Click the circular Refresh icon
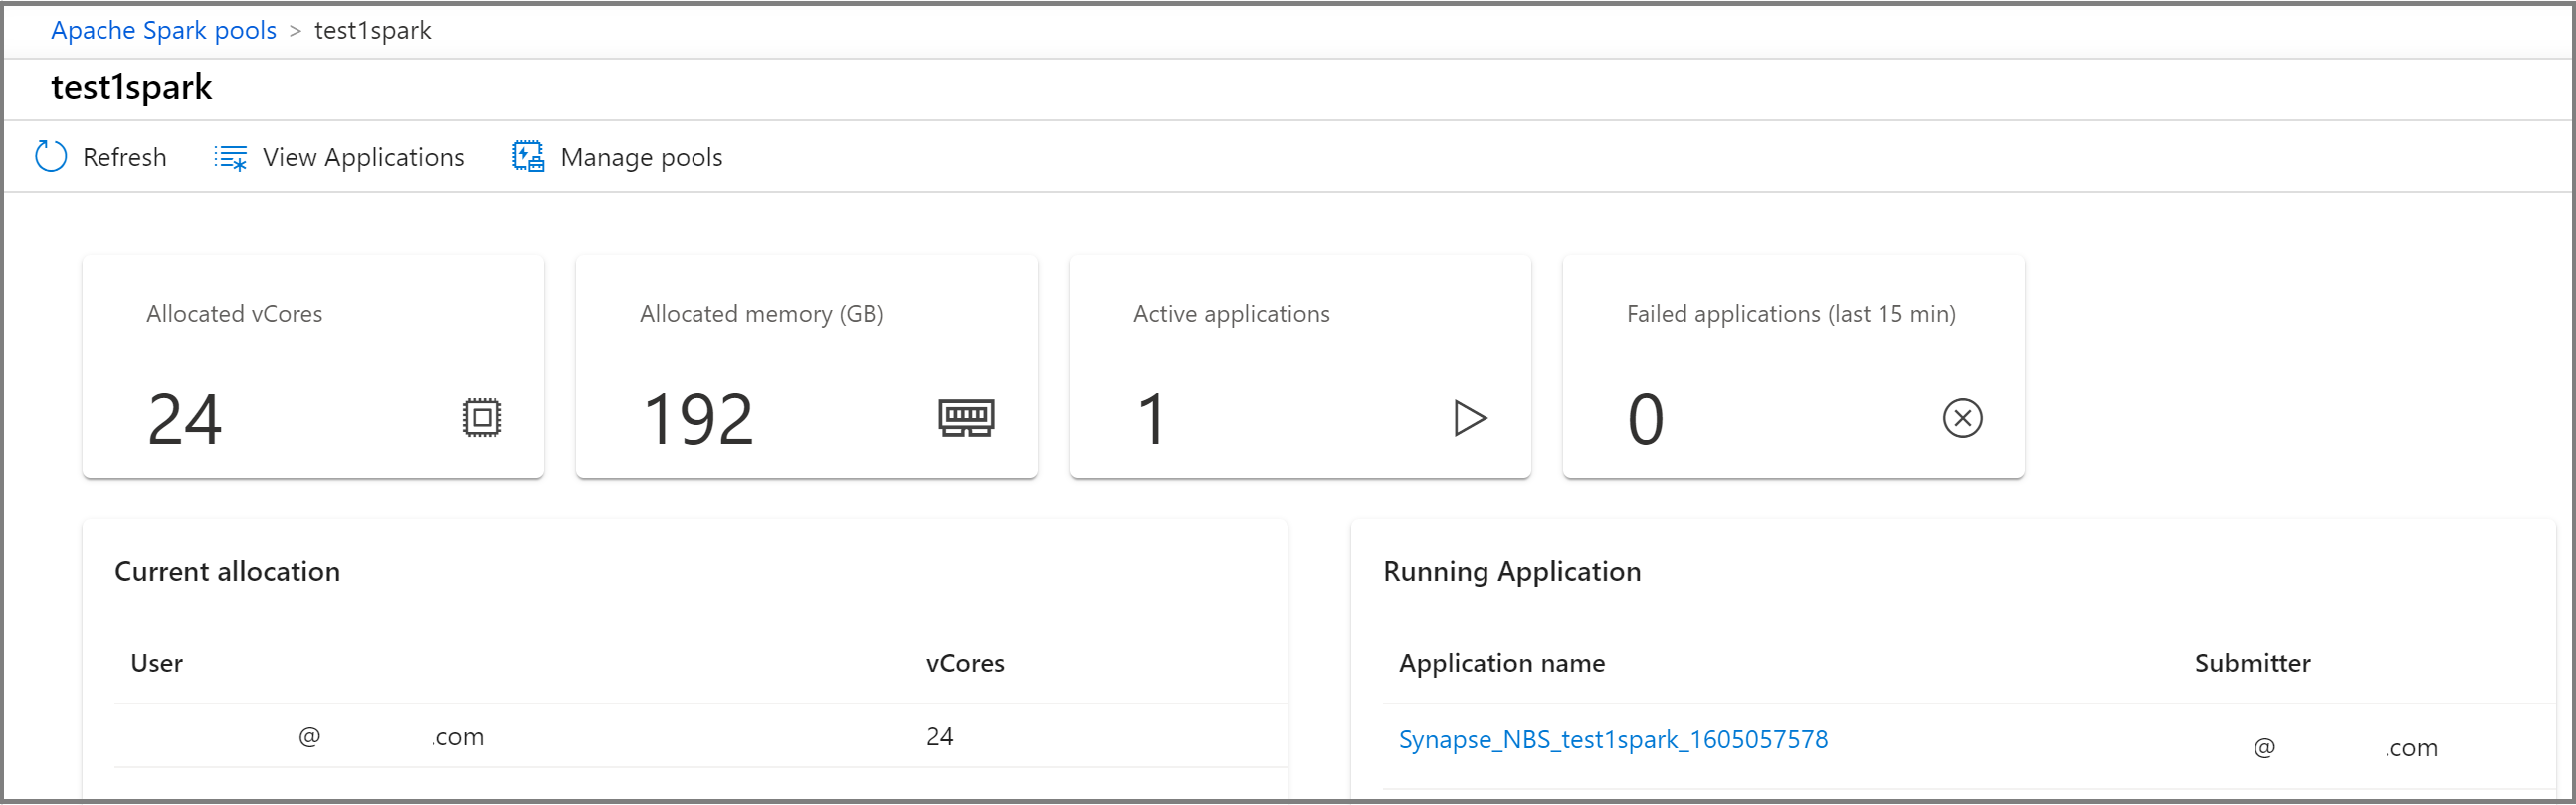 (x=50, y=157)
